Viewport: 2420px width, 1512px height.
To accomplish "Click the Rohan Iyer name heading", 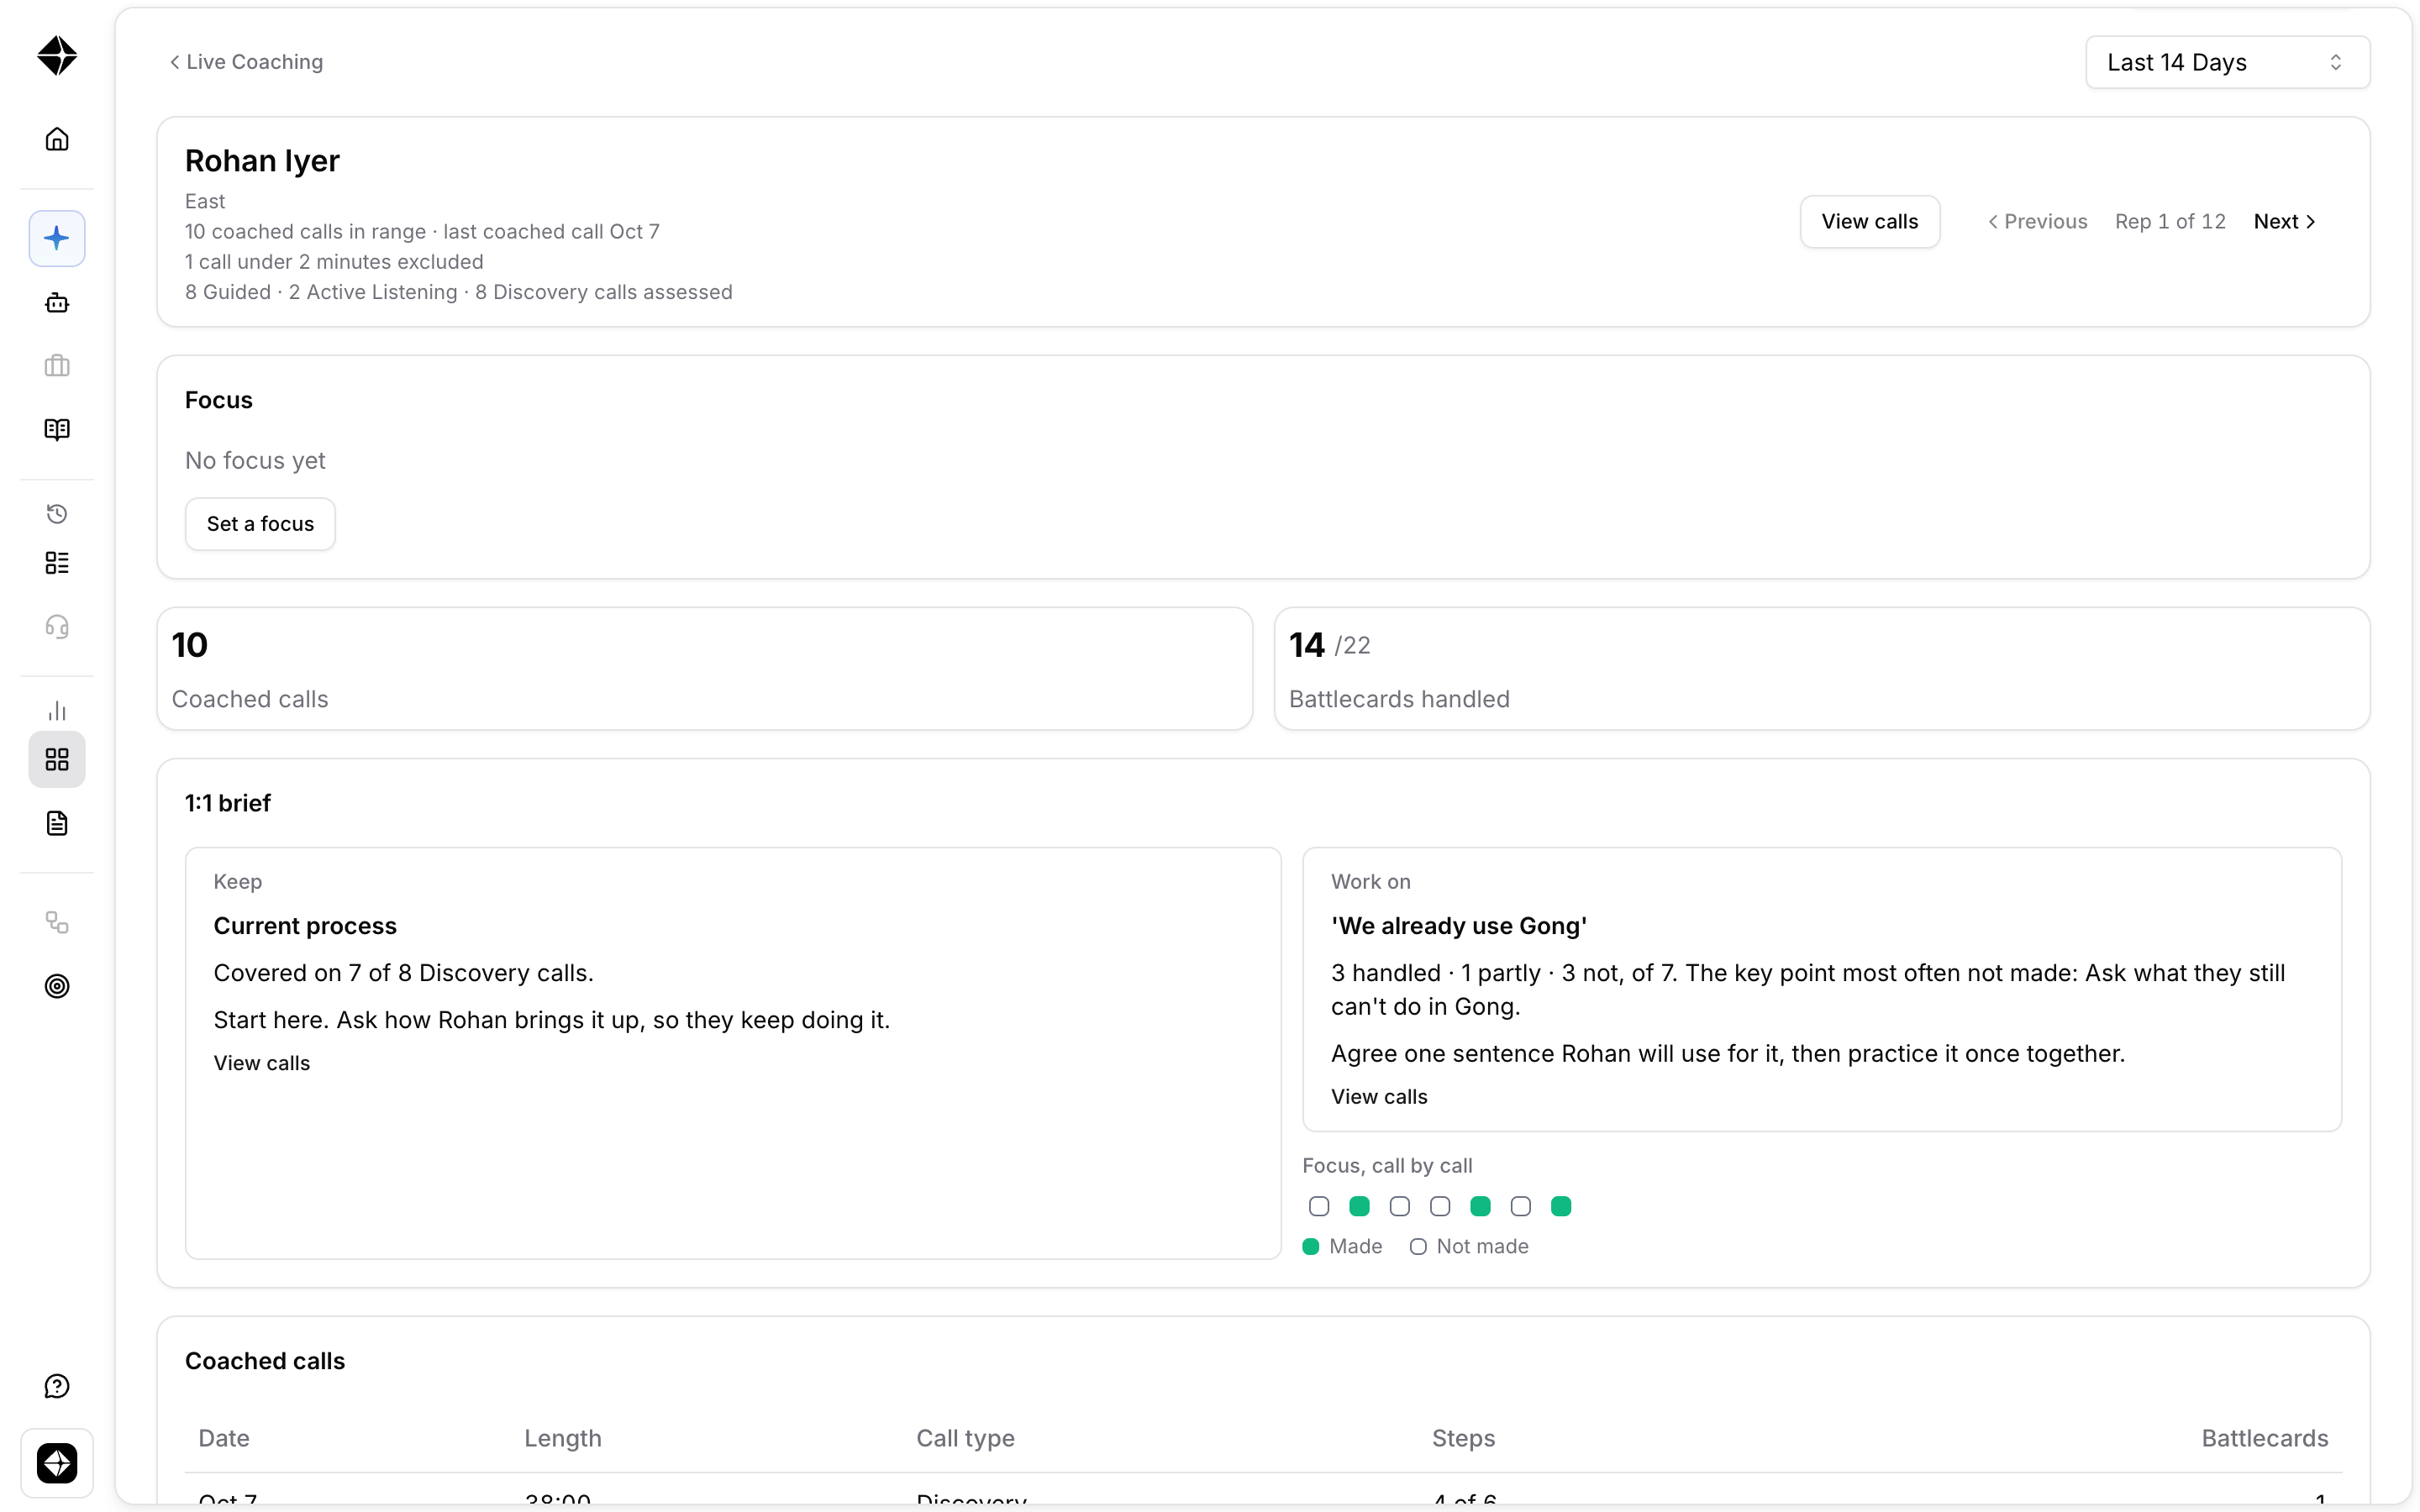I will point(262,161).
